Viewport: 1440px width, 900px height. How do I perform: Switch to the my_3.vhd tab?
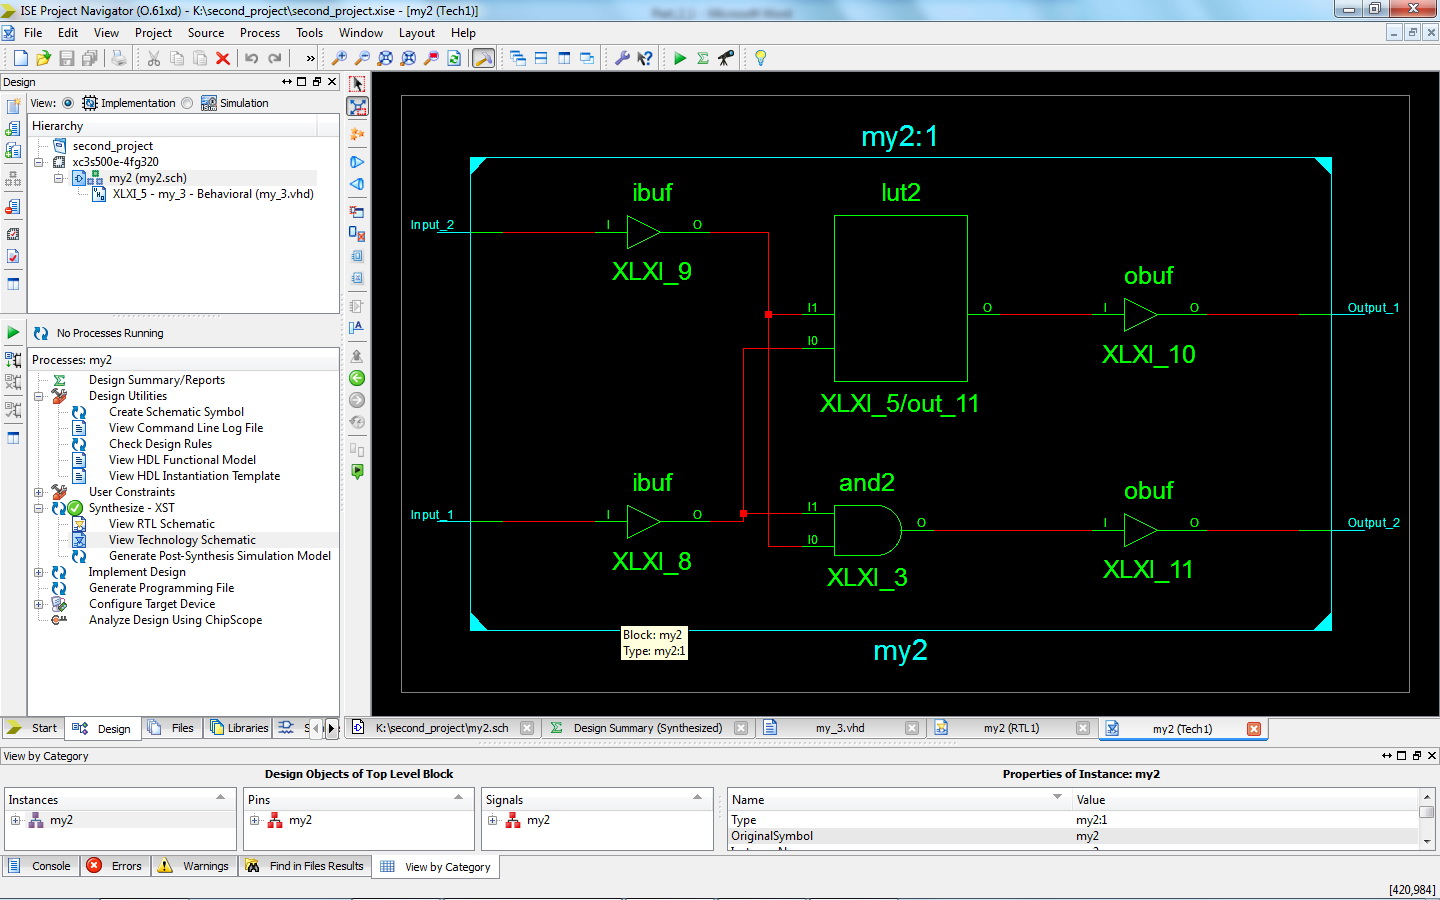pos(840,728)
